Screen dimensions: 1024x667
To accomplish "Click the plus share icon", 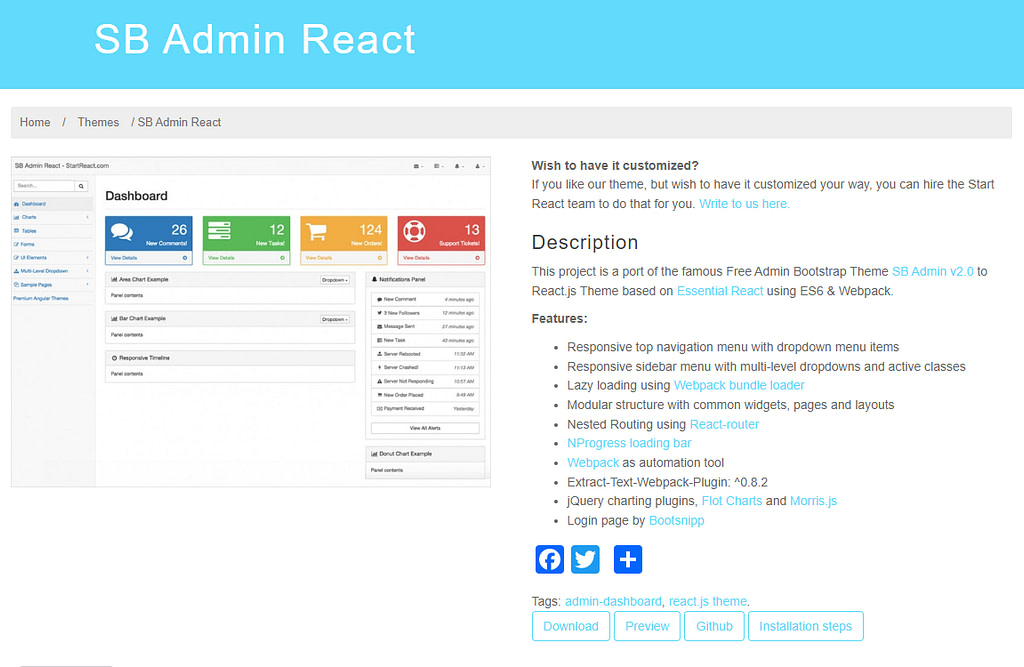I will click(x=627, y=559).
